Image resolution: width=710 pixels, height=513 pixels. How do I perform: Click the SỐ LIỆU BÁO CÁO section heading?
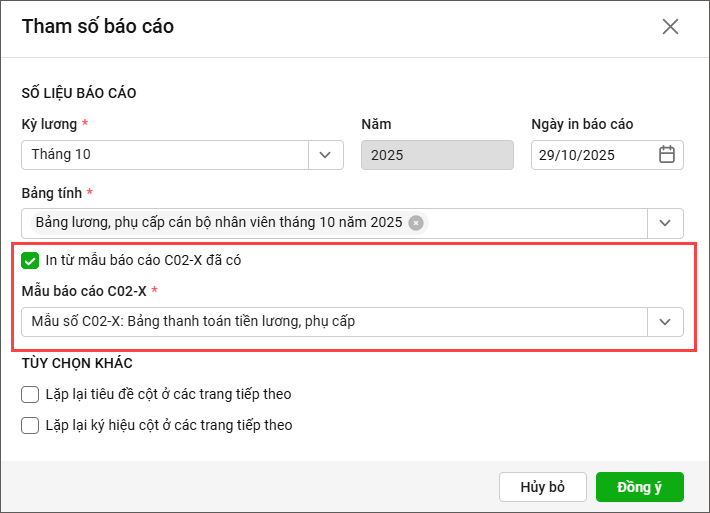coord(79,93)
